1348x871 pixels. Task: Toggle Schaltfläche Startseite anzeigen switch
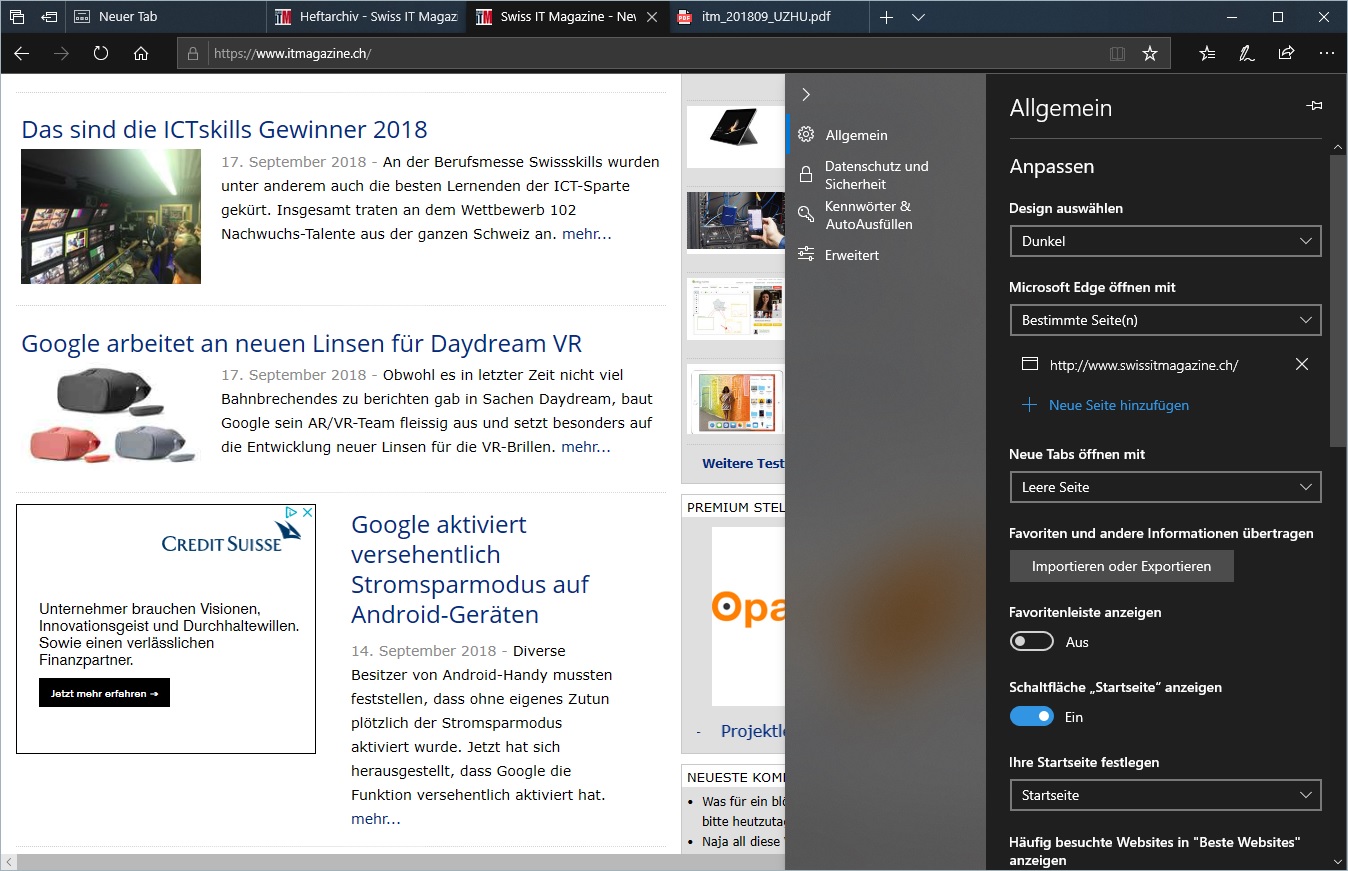click(1031, 716)
